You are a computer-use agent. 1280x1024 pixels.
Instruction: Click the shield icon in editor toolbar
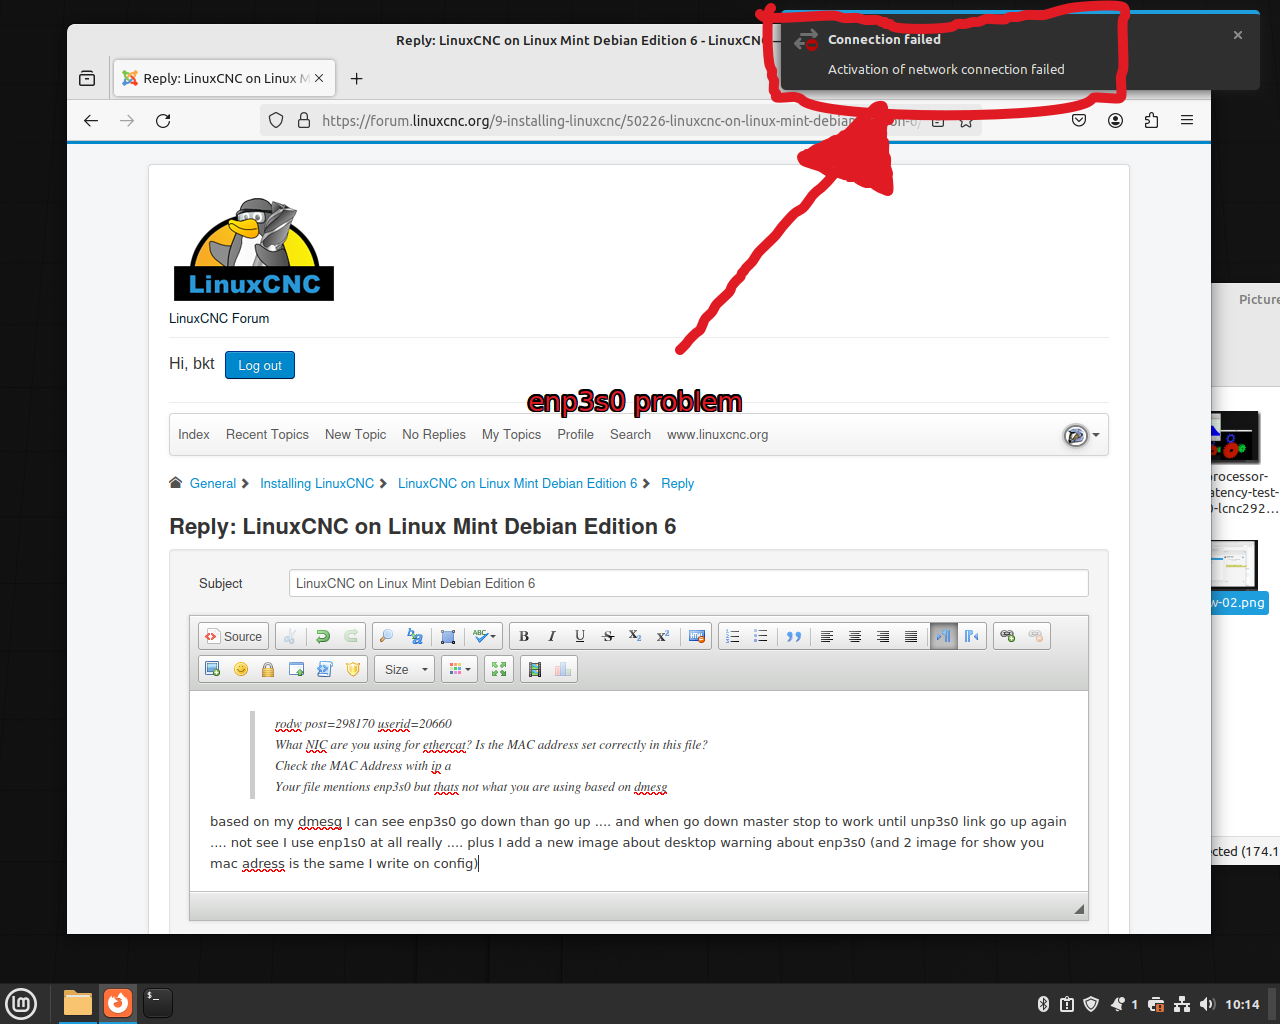tap(353, 669)
